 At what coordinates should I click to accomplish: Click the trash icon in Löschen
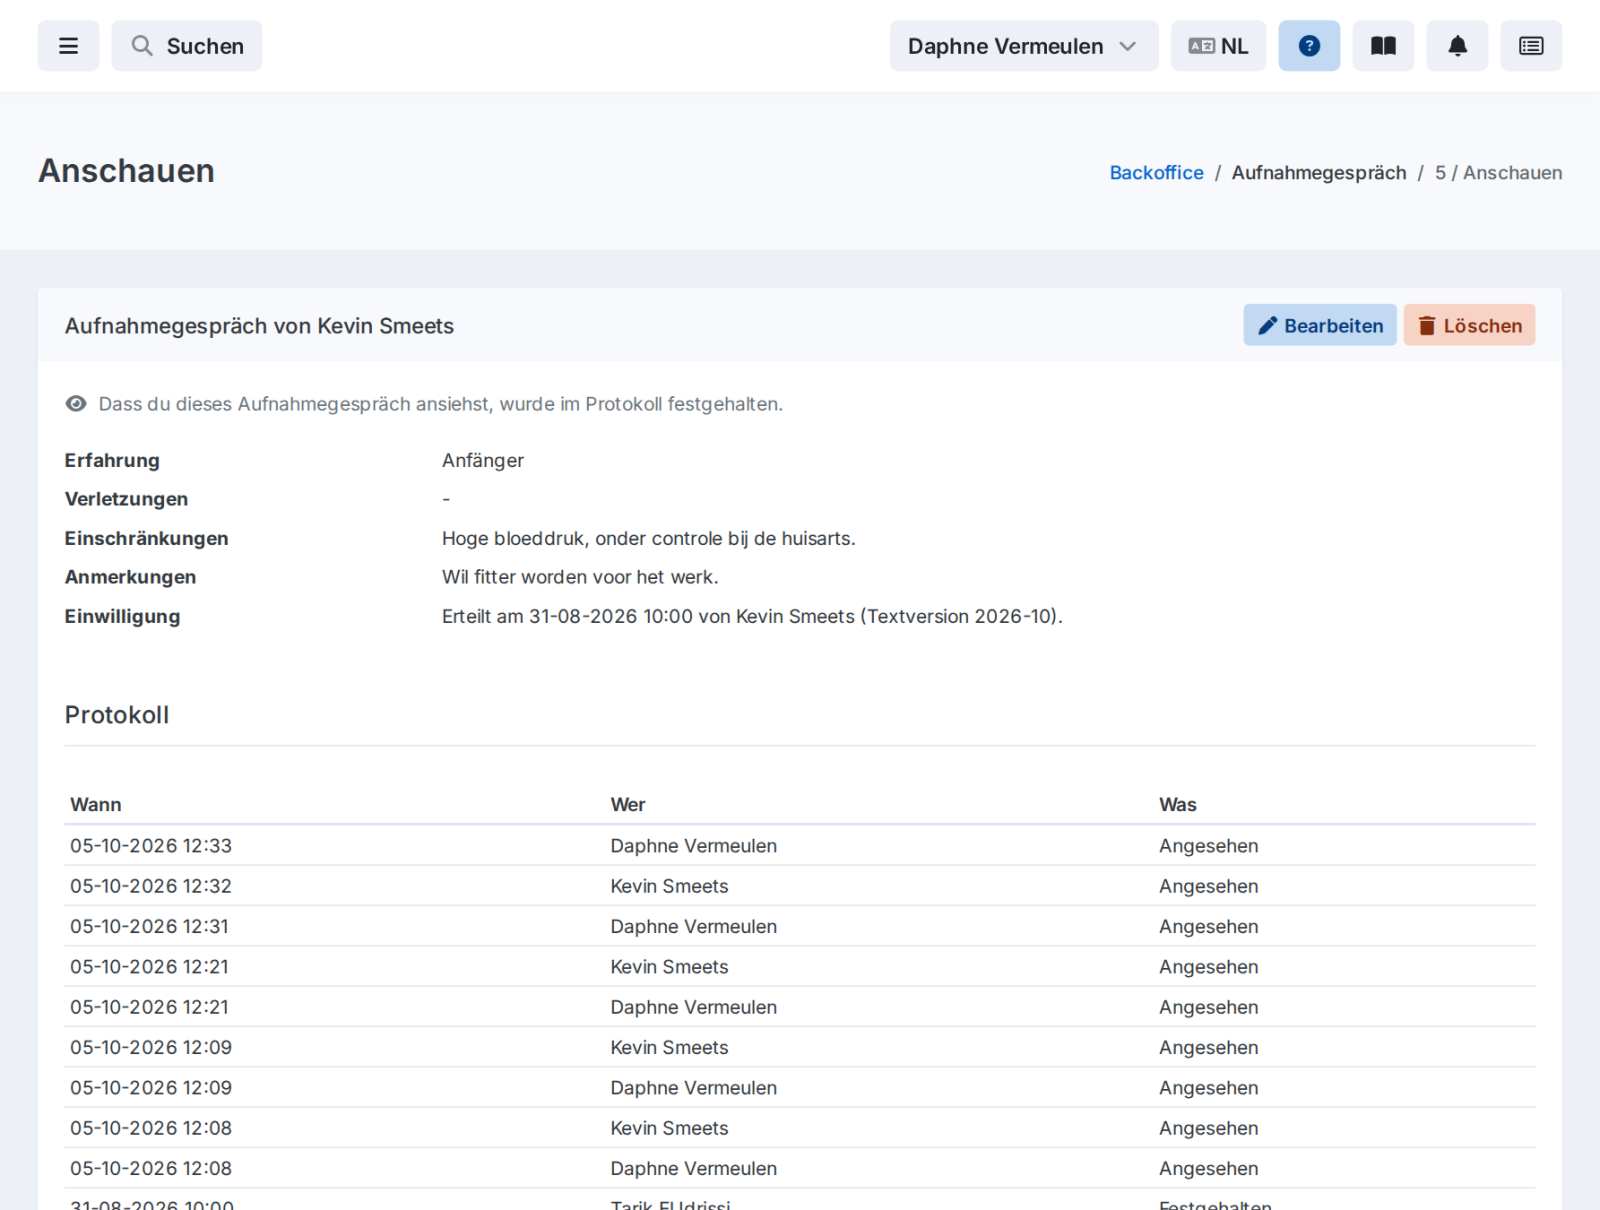click(1427, 326)
